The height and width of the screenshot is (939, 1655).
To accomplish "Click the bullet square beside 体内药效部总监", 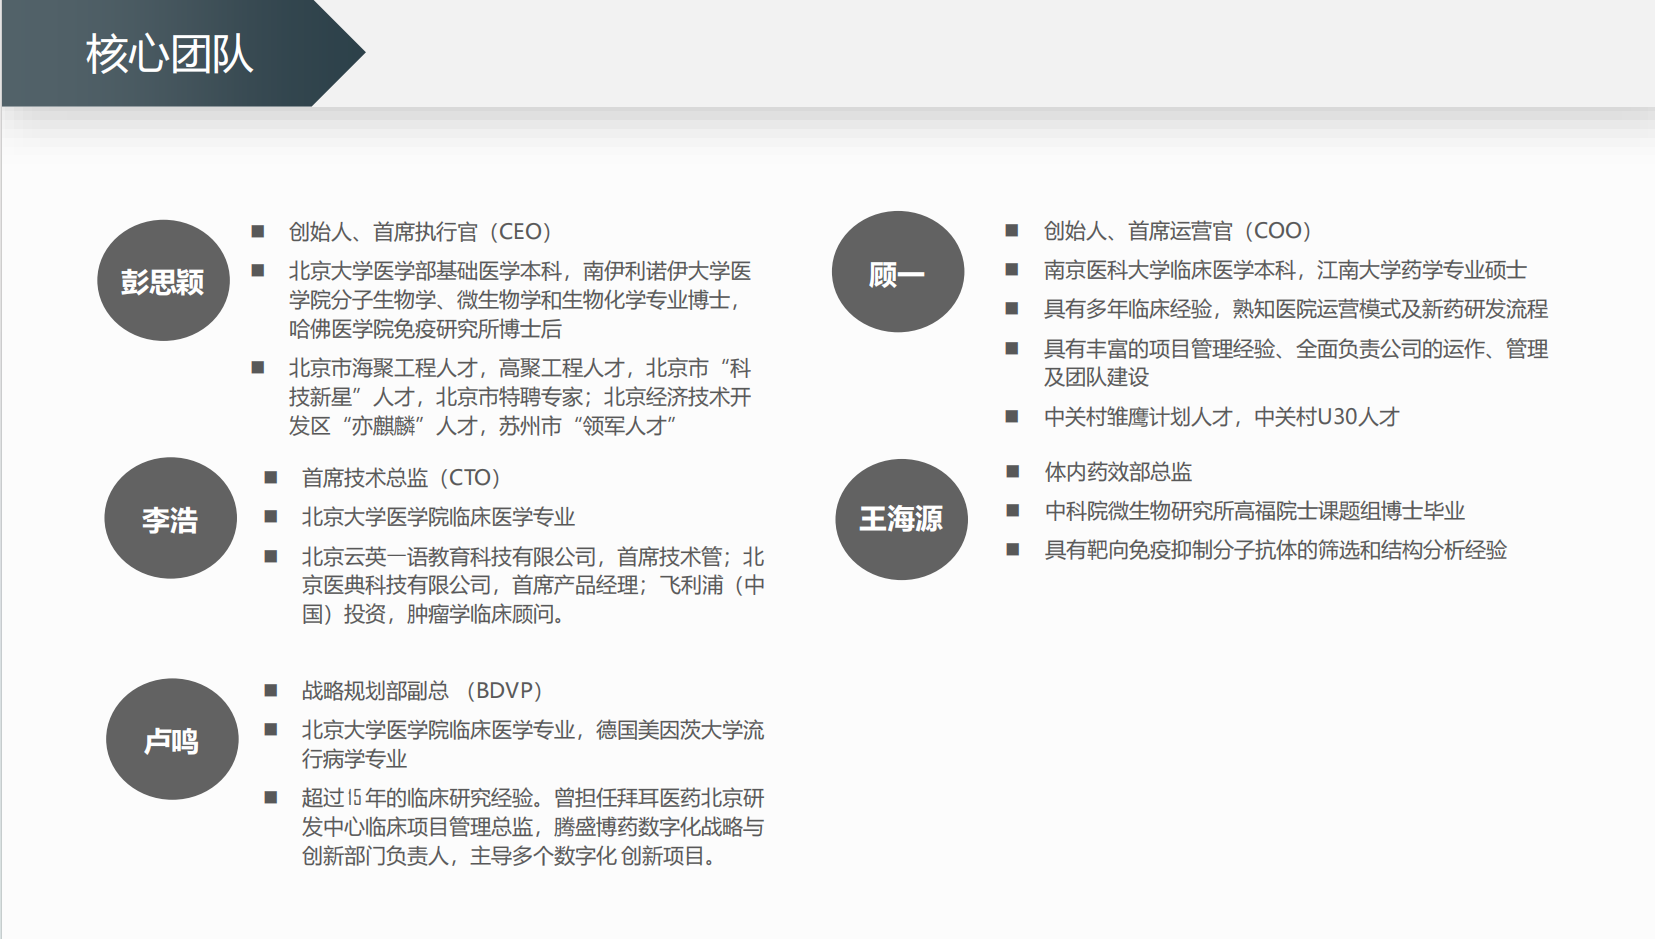I will point(1012,472).
